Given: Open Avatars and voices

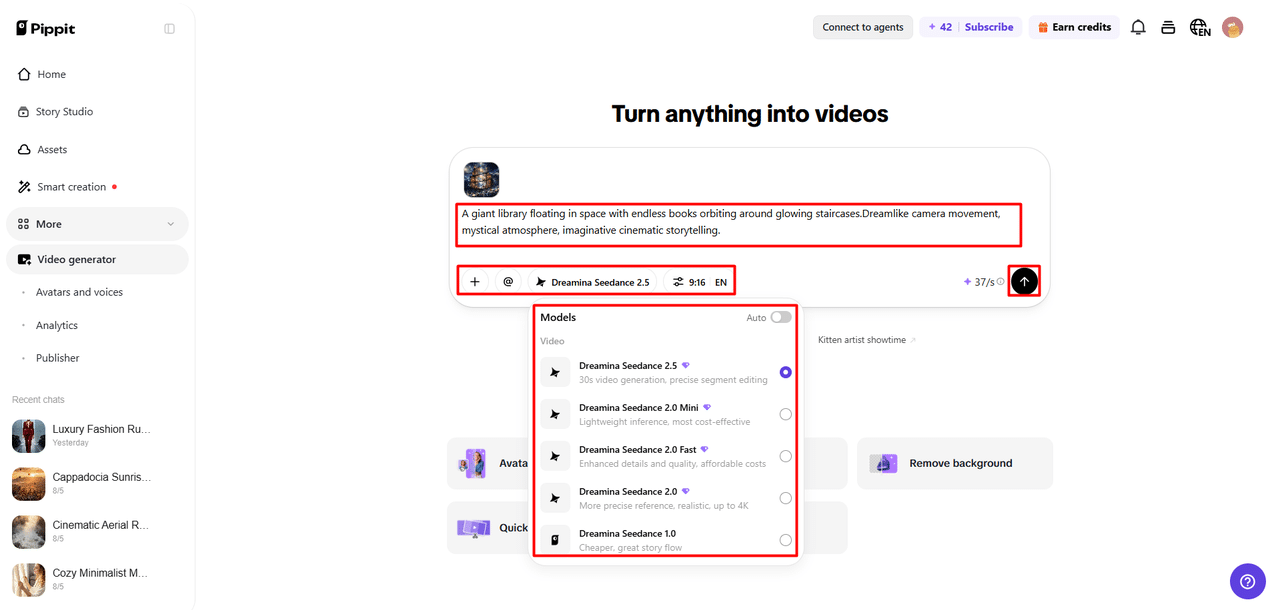Looking at the screenshot, I should click(79, 292).
